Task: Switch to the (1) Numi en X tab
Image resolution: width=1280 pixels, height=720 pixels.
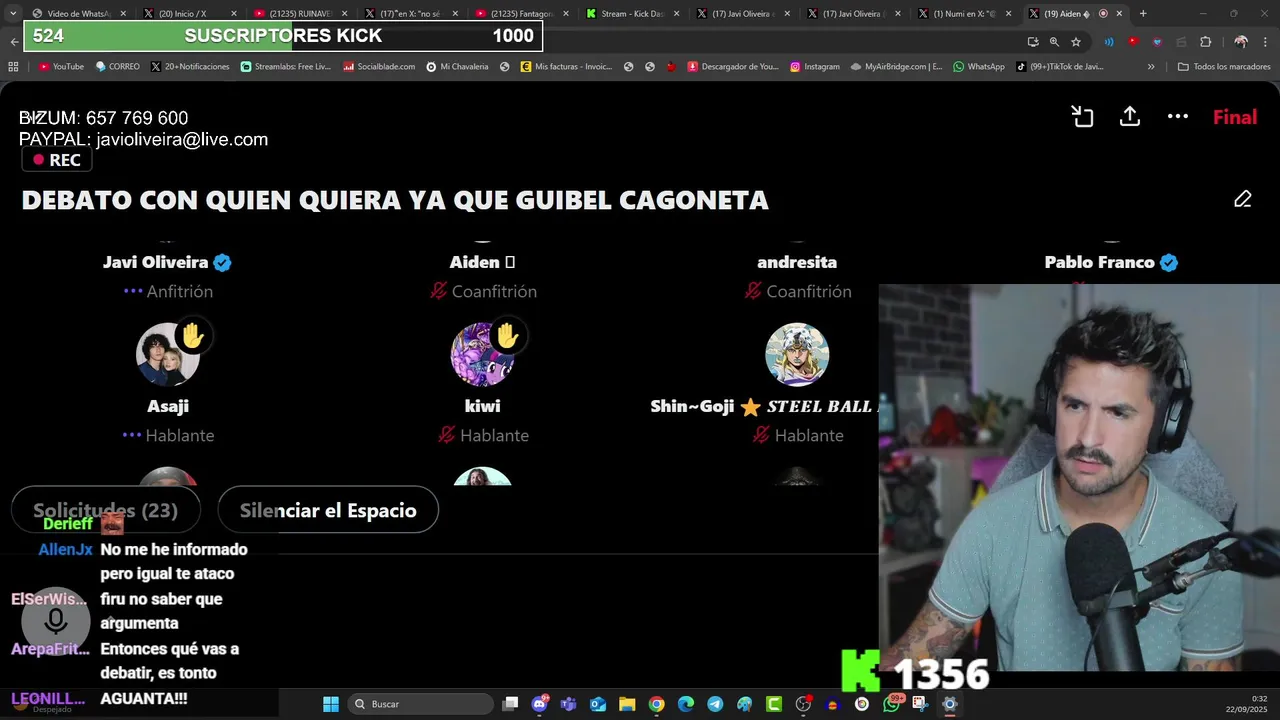Action: pyautogui.click(x=964, y=13)
